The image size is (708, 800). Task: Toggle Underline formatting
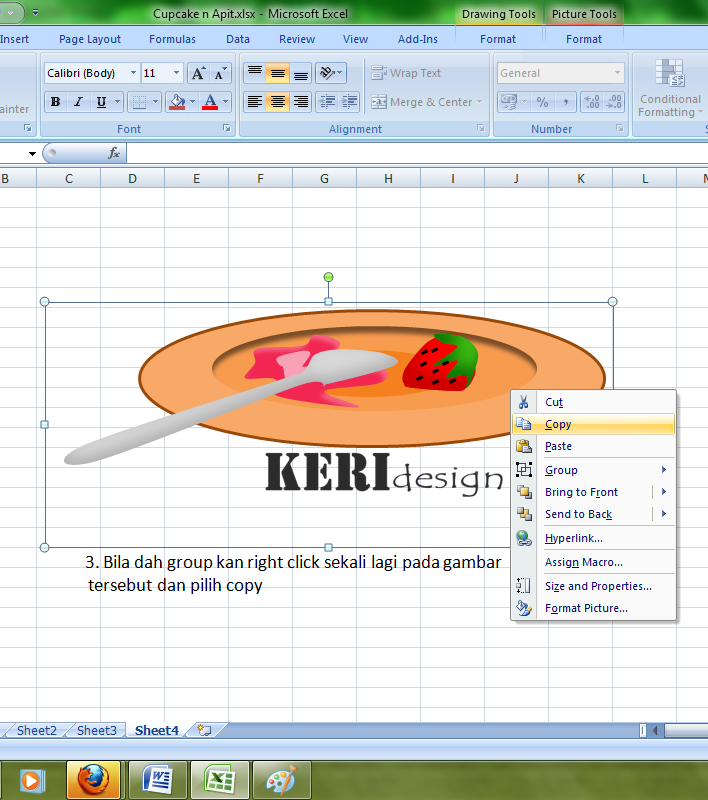pos(101,102)
